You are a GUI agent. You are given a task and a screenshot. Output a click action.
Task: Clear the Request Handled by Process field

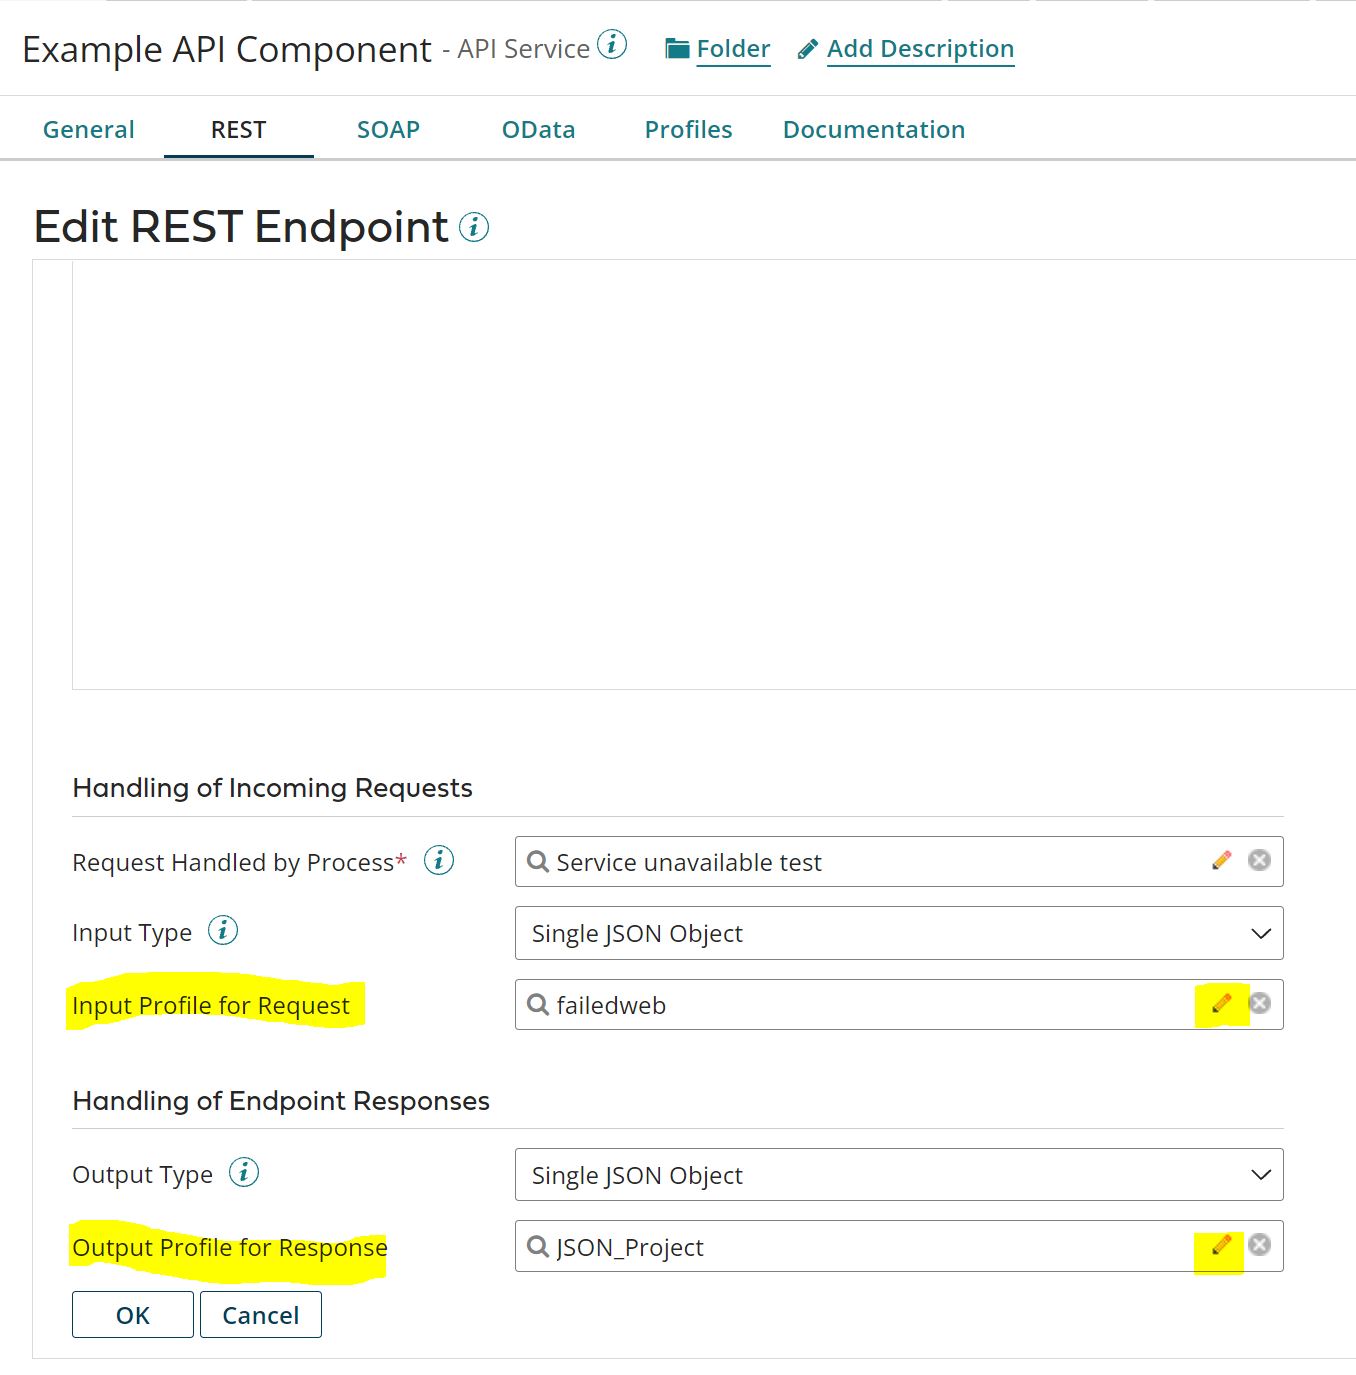pos(1259,860)
